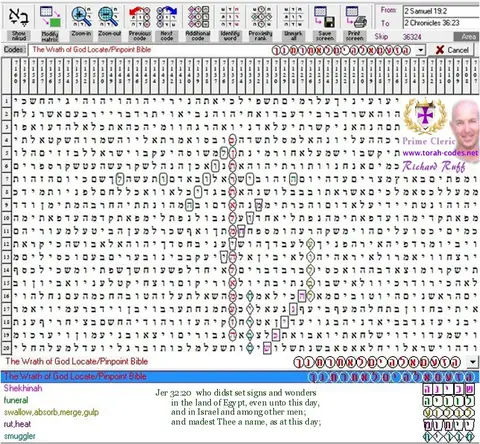
Task: Advance to the Next code
Action: (x=167, y=17)
